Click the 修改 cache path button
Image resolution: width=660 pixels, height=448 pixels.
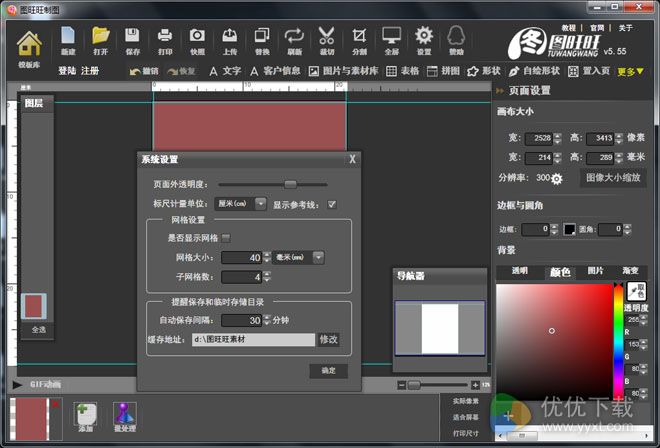[x=329, y=339]
